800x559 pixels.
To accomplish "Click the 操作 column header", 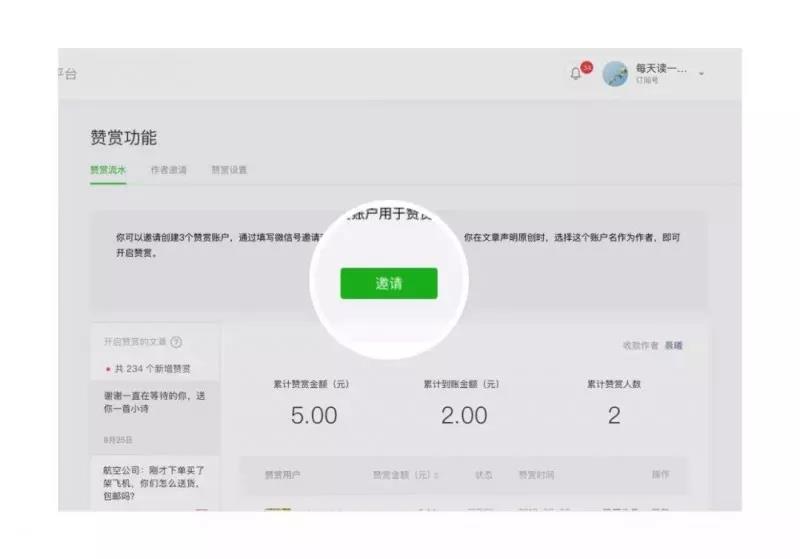I will coord(660,475).
